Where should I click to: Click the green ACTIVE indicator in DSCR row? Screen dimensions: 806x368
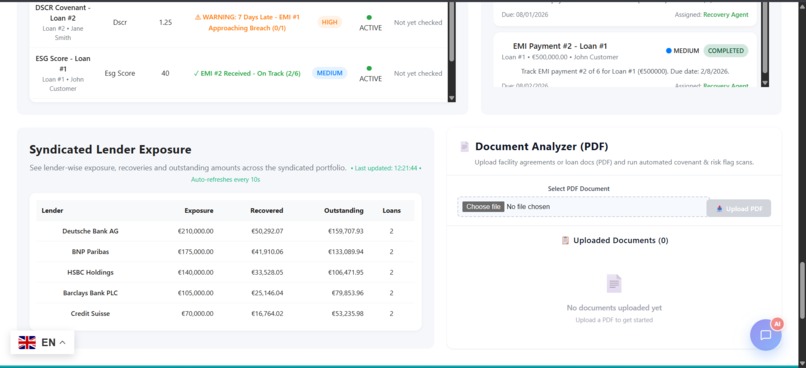click(x=369, y=17)
